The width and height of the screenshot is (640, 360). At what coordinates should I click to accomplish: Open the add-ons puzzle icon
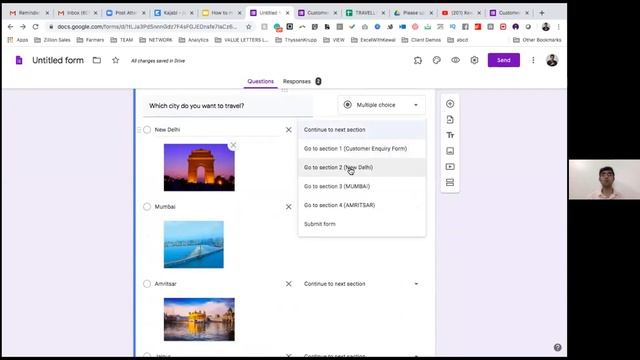pyautogui.click(x=418, y=60)
